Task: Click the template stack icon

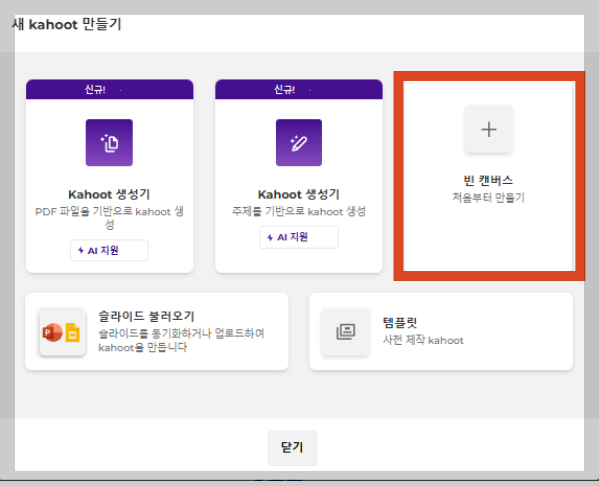Action: tap(346, 332)
